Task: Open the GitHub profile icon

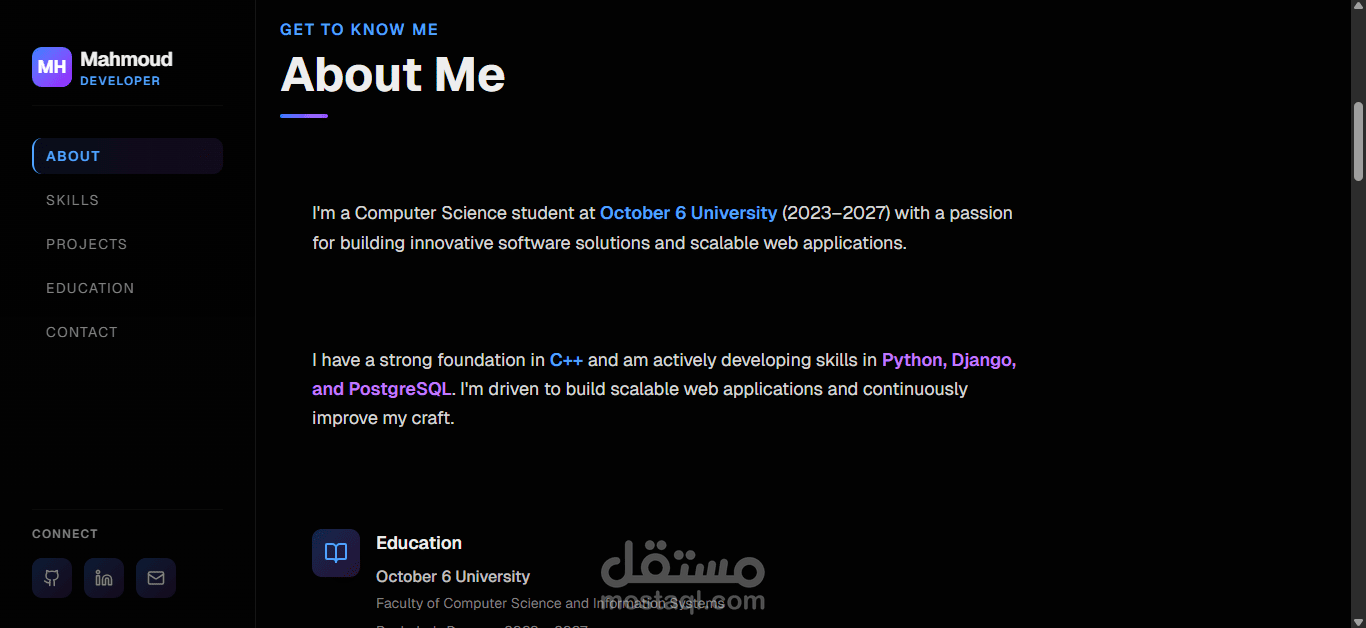Action: point(52,578)
